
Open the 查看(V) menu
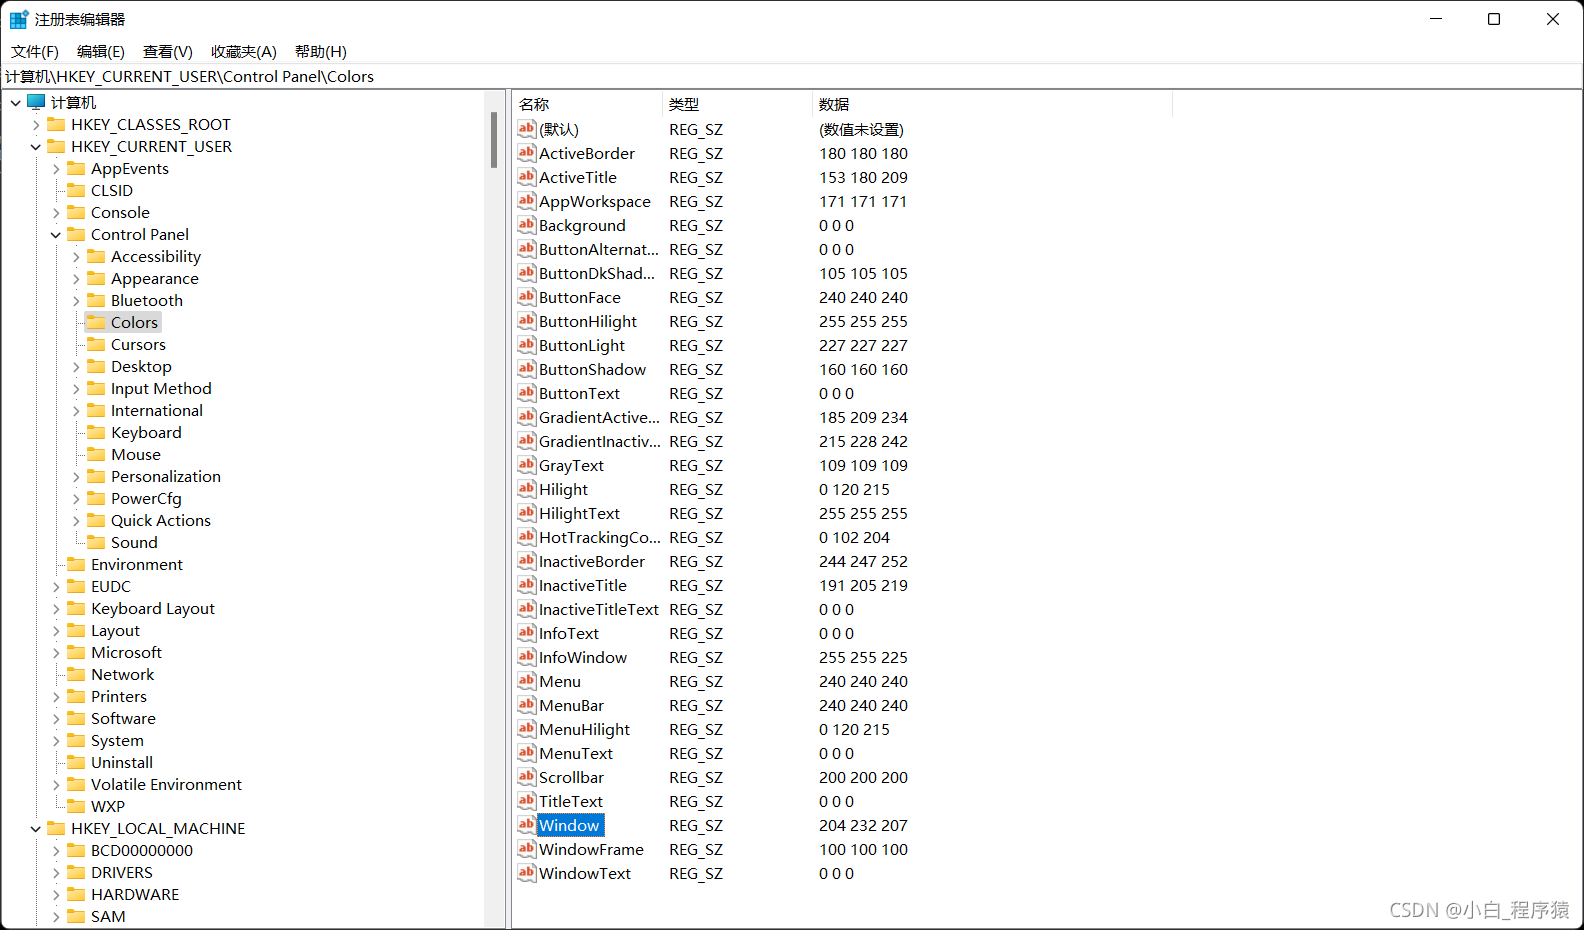[168, 51]
